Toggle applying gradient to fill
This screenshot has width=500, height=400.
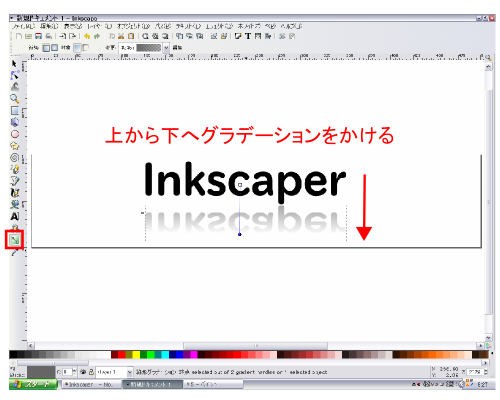77,48
